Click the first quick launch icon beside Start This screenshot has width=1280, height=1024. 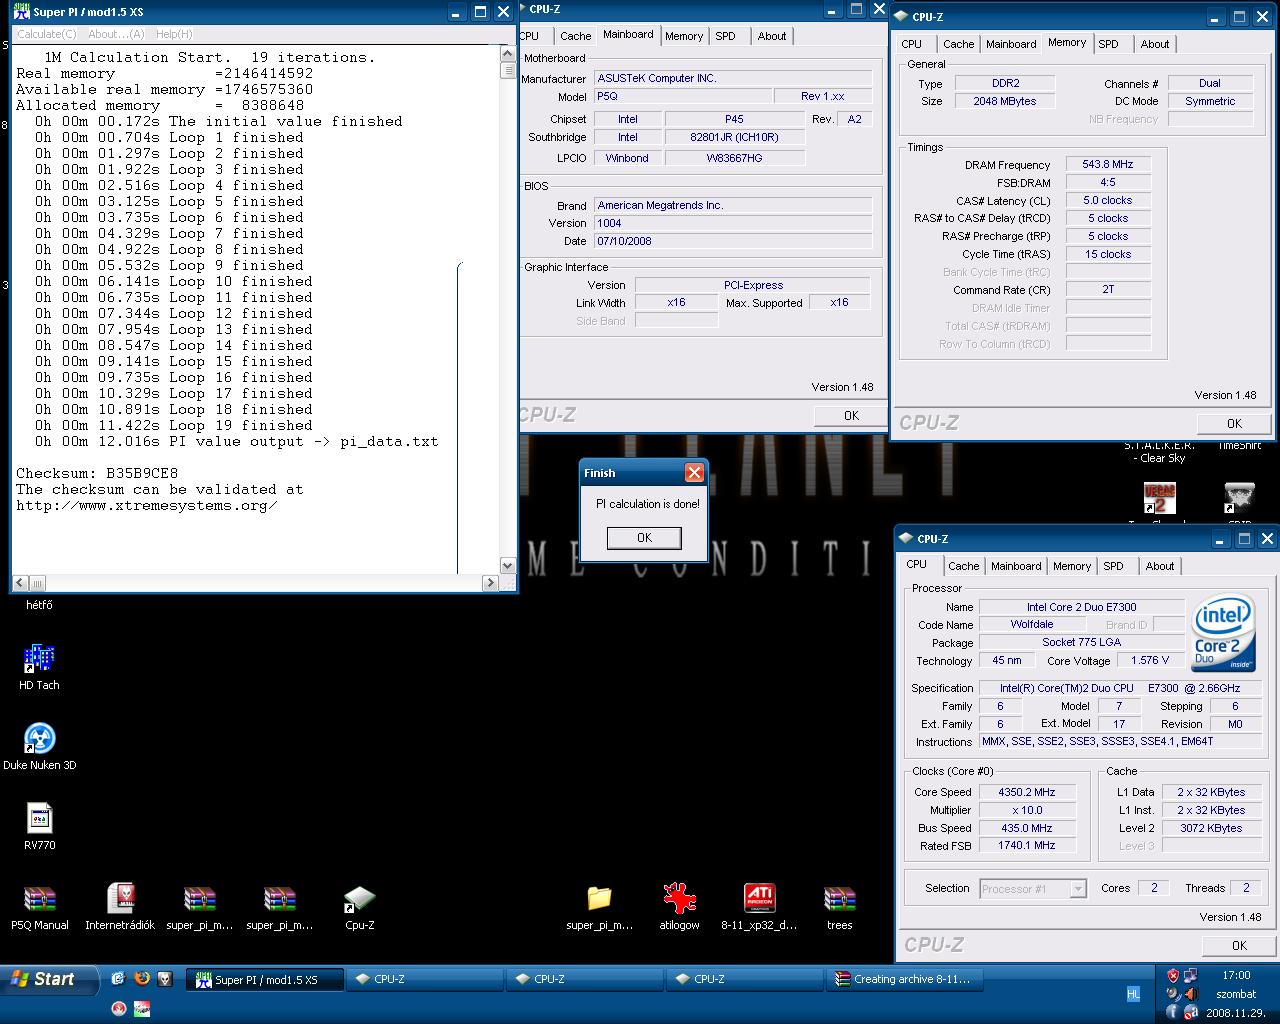[118, 979]
